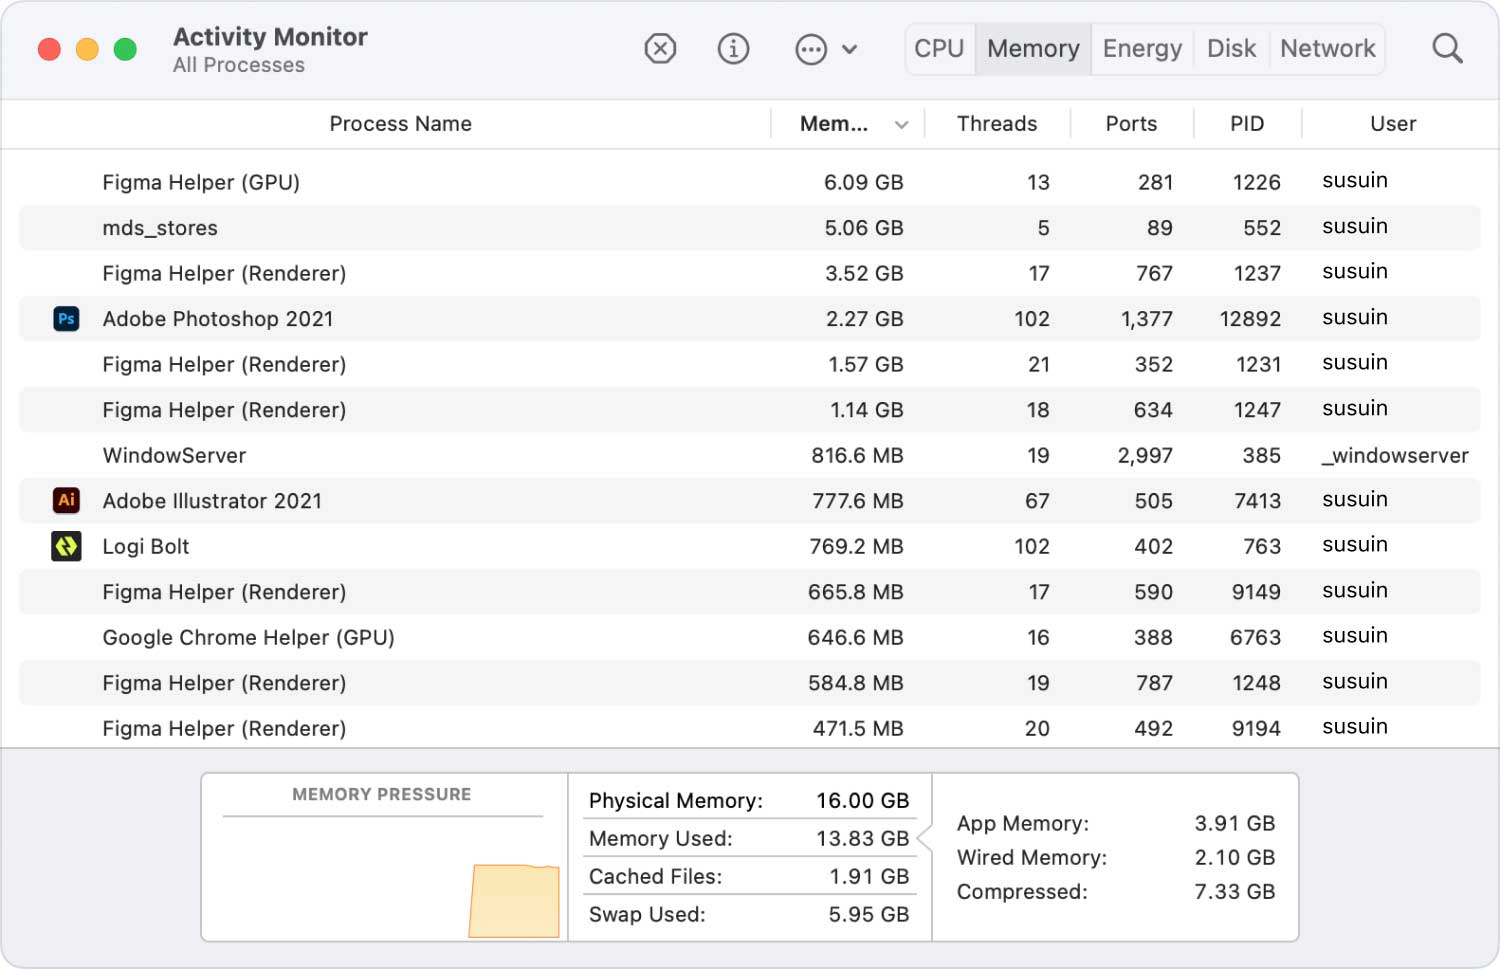Switch to the CPU tab
The height and width of the screenshot is (970, 1500).
click(x=939, y=49)
